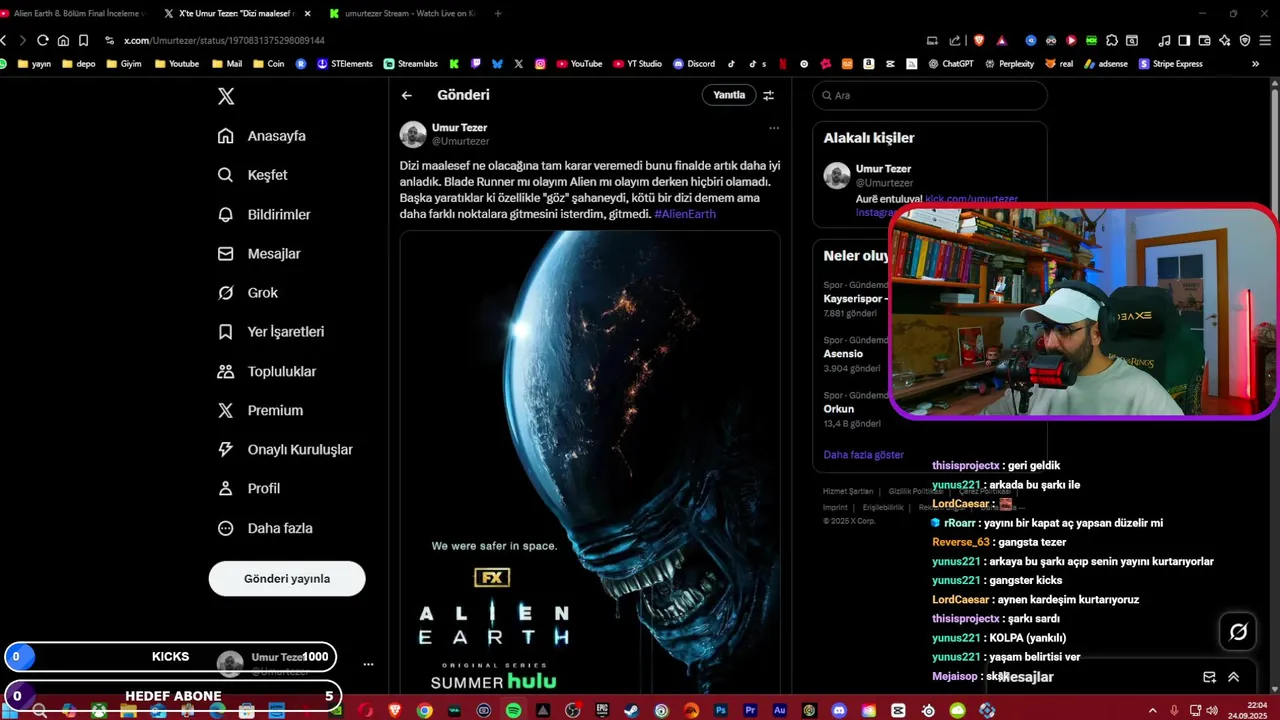Open Steam from taskbar
This screenshot has height=720, width=1280.
pos(631,710)
